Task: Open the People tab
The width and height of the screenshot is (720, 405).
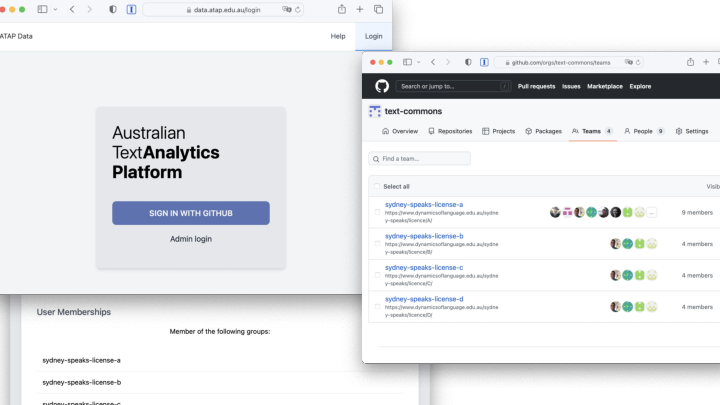Action: click(x=644, y=131)
